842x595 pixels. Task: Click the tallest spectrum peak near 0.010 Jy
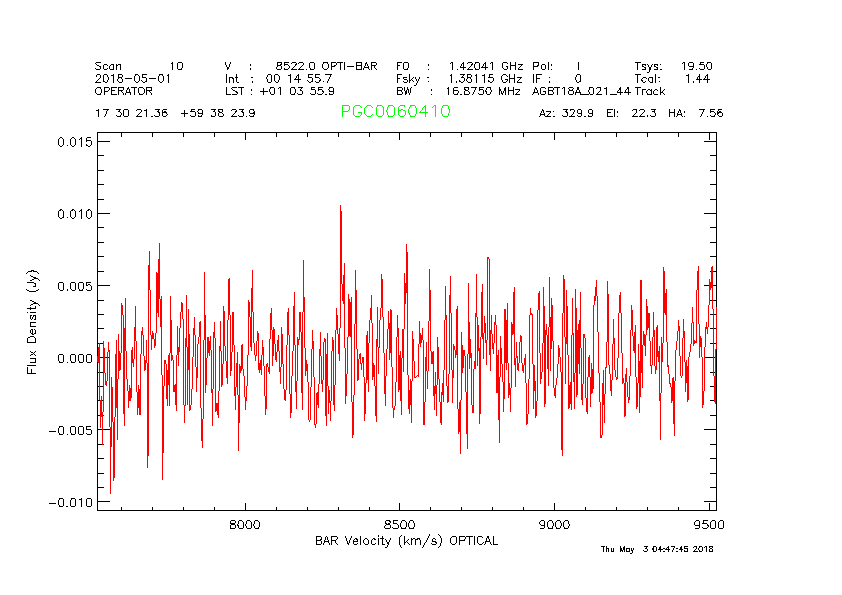click(340, 208)
